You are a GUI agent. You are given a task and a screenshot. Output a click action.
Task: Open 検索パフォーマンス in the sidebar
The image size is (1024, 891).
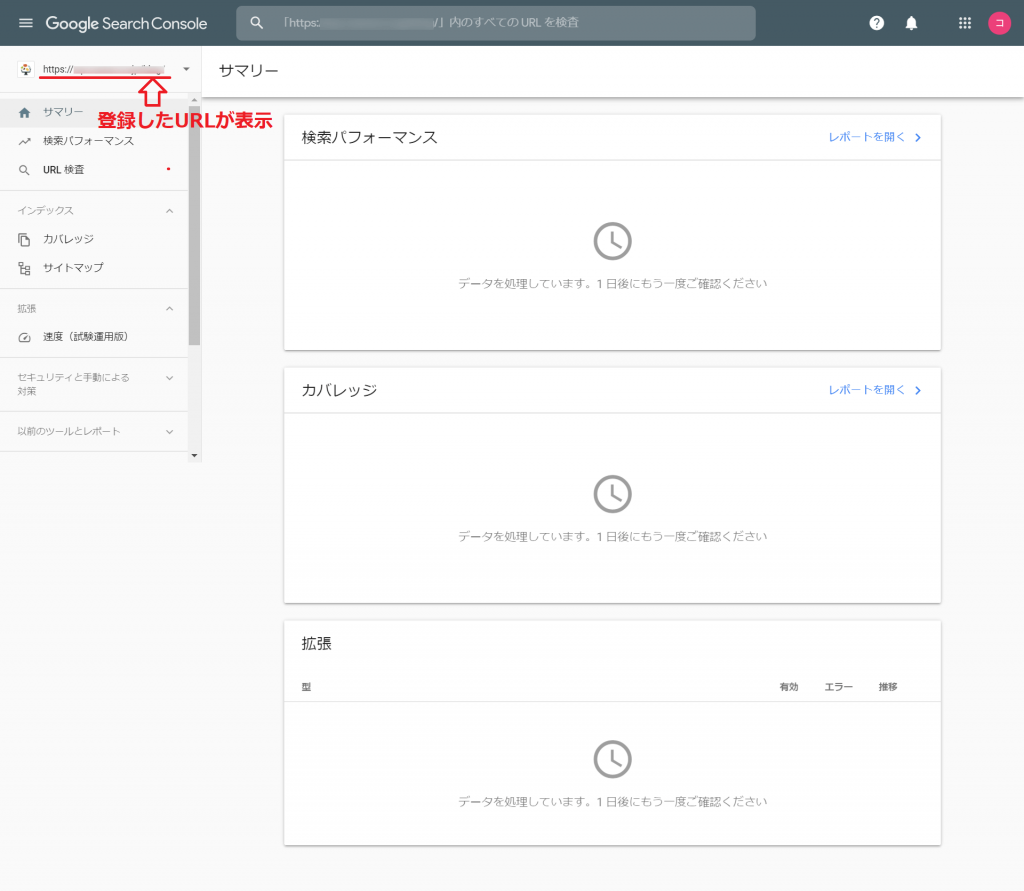coord(88,141)
